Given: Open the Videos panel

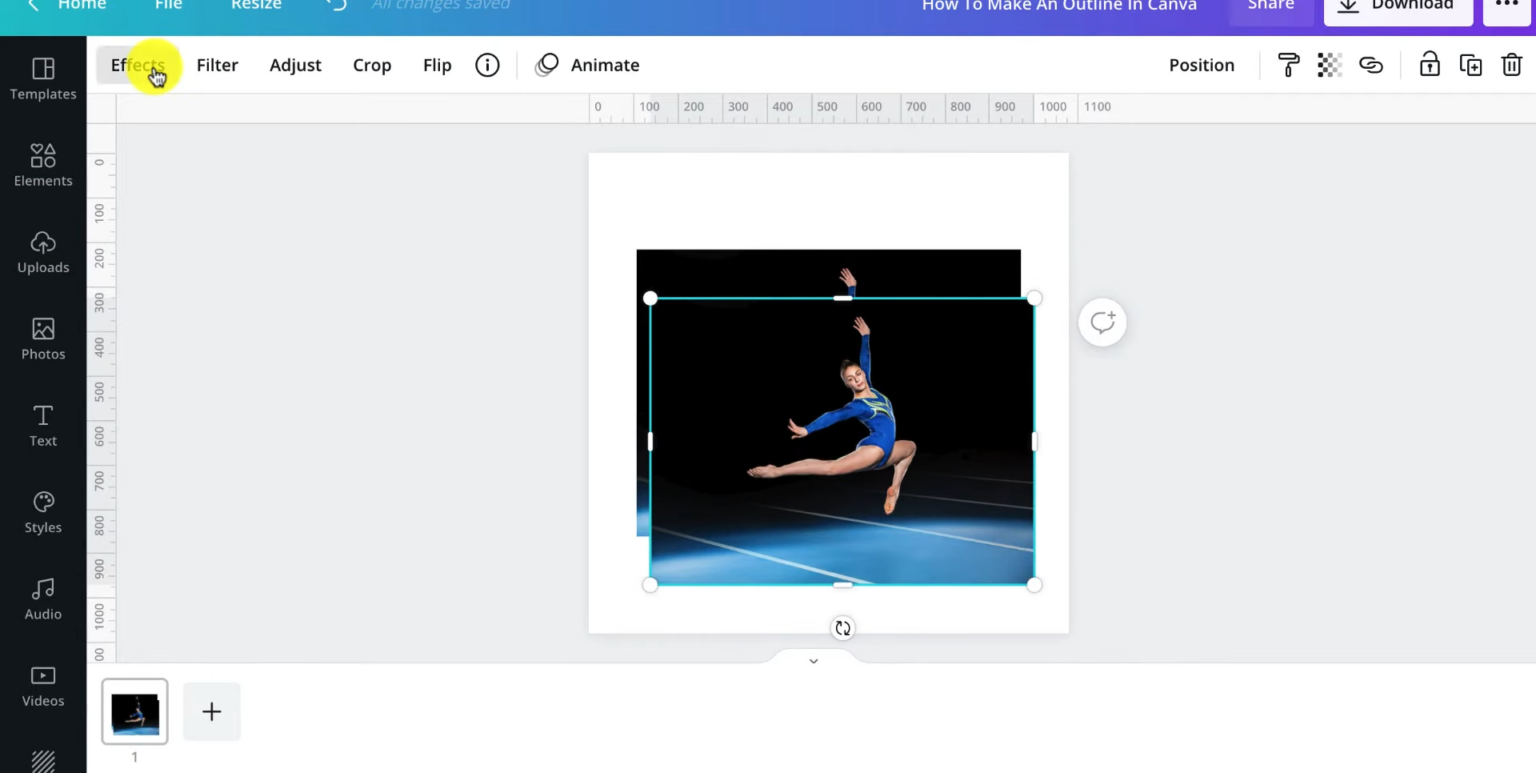Looking at the screenshot, I should [x=43, y=685].
